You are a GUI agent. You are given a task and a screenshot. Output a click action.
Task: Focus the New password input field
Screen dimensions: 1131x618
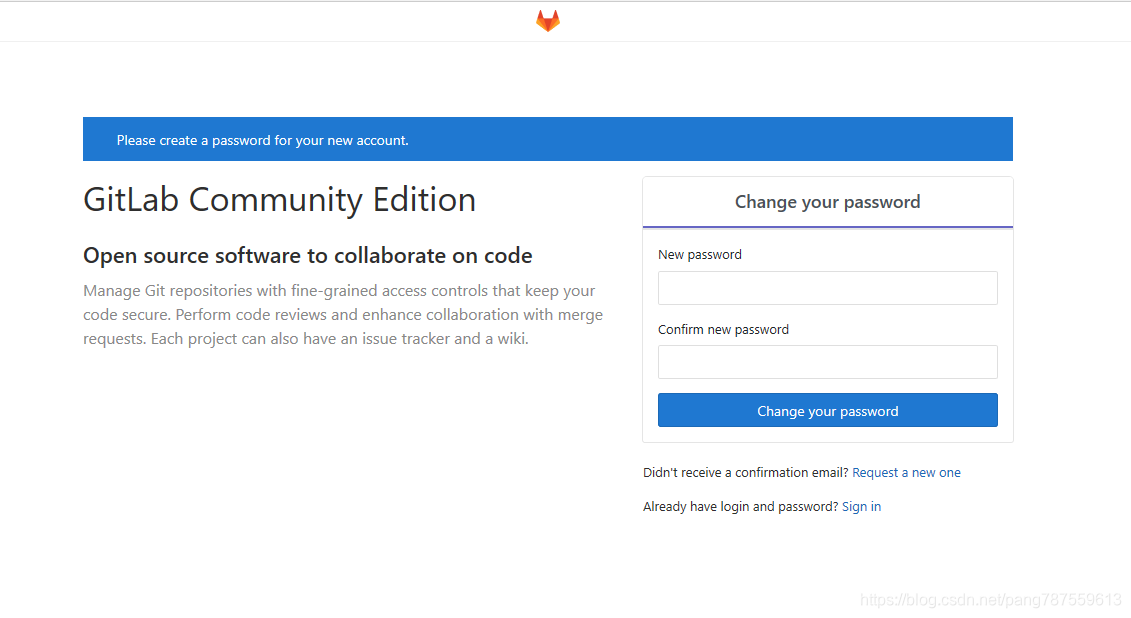tap(827, 288)
